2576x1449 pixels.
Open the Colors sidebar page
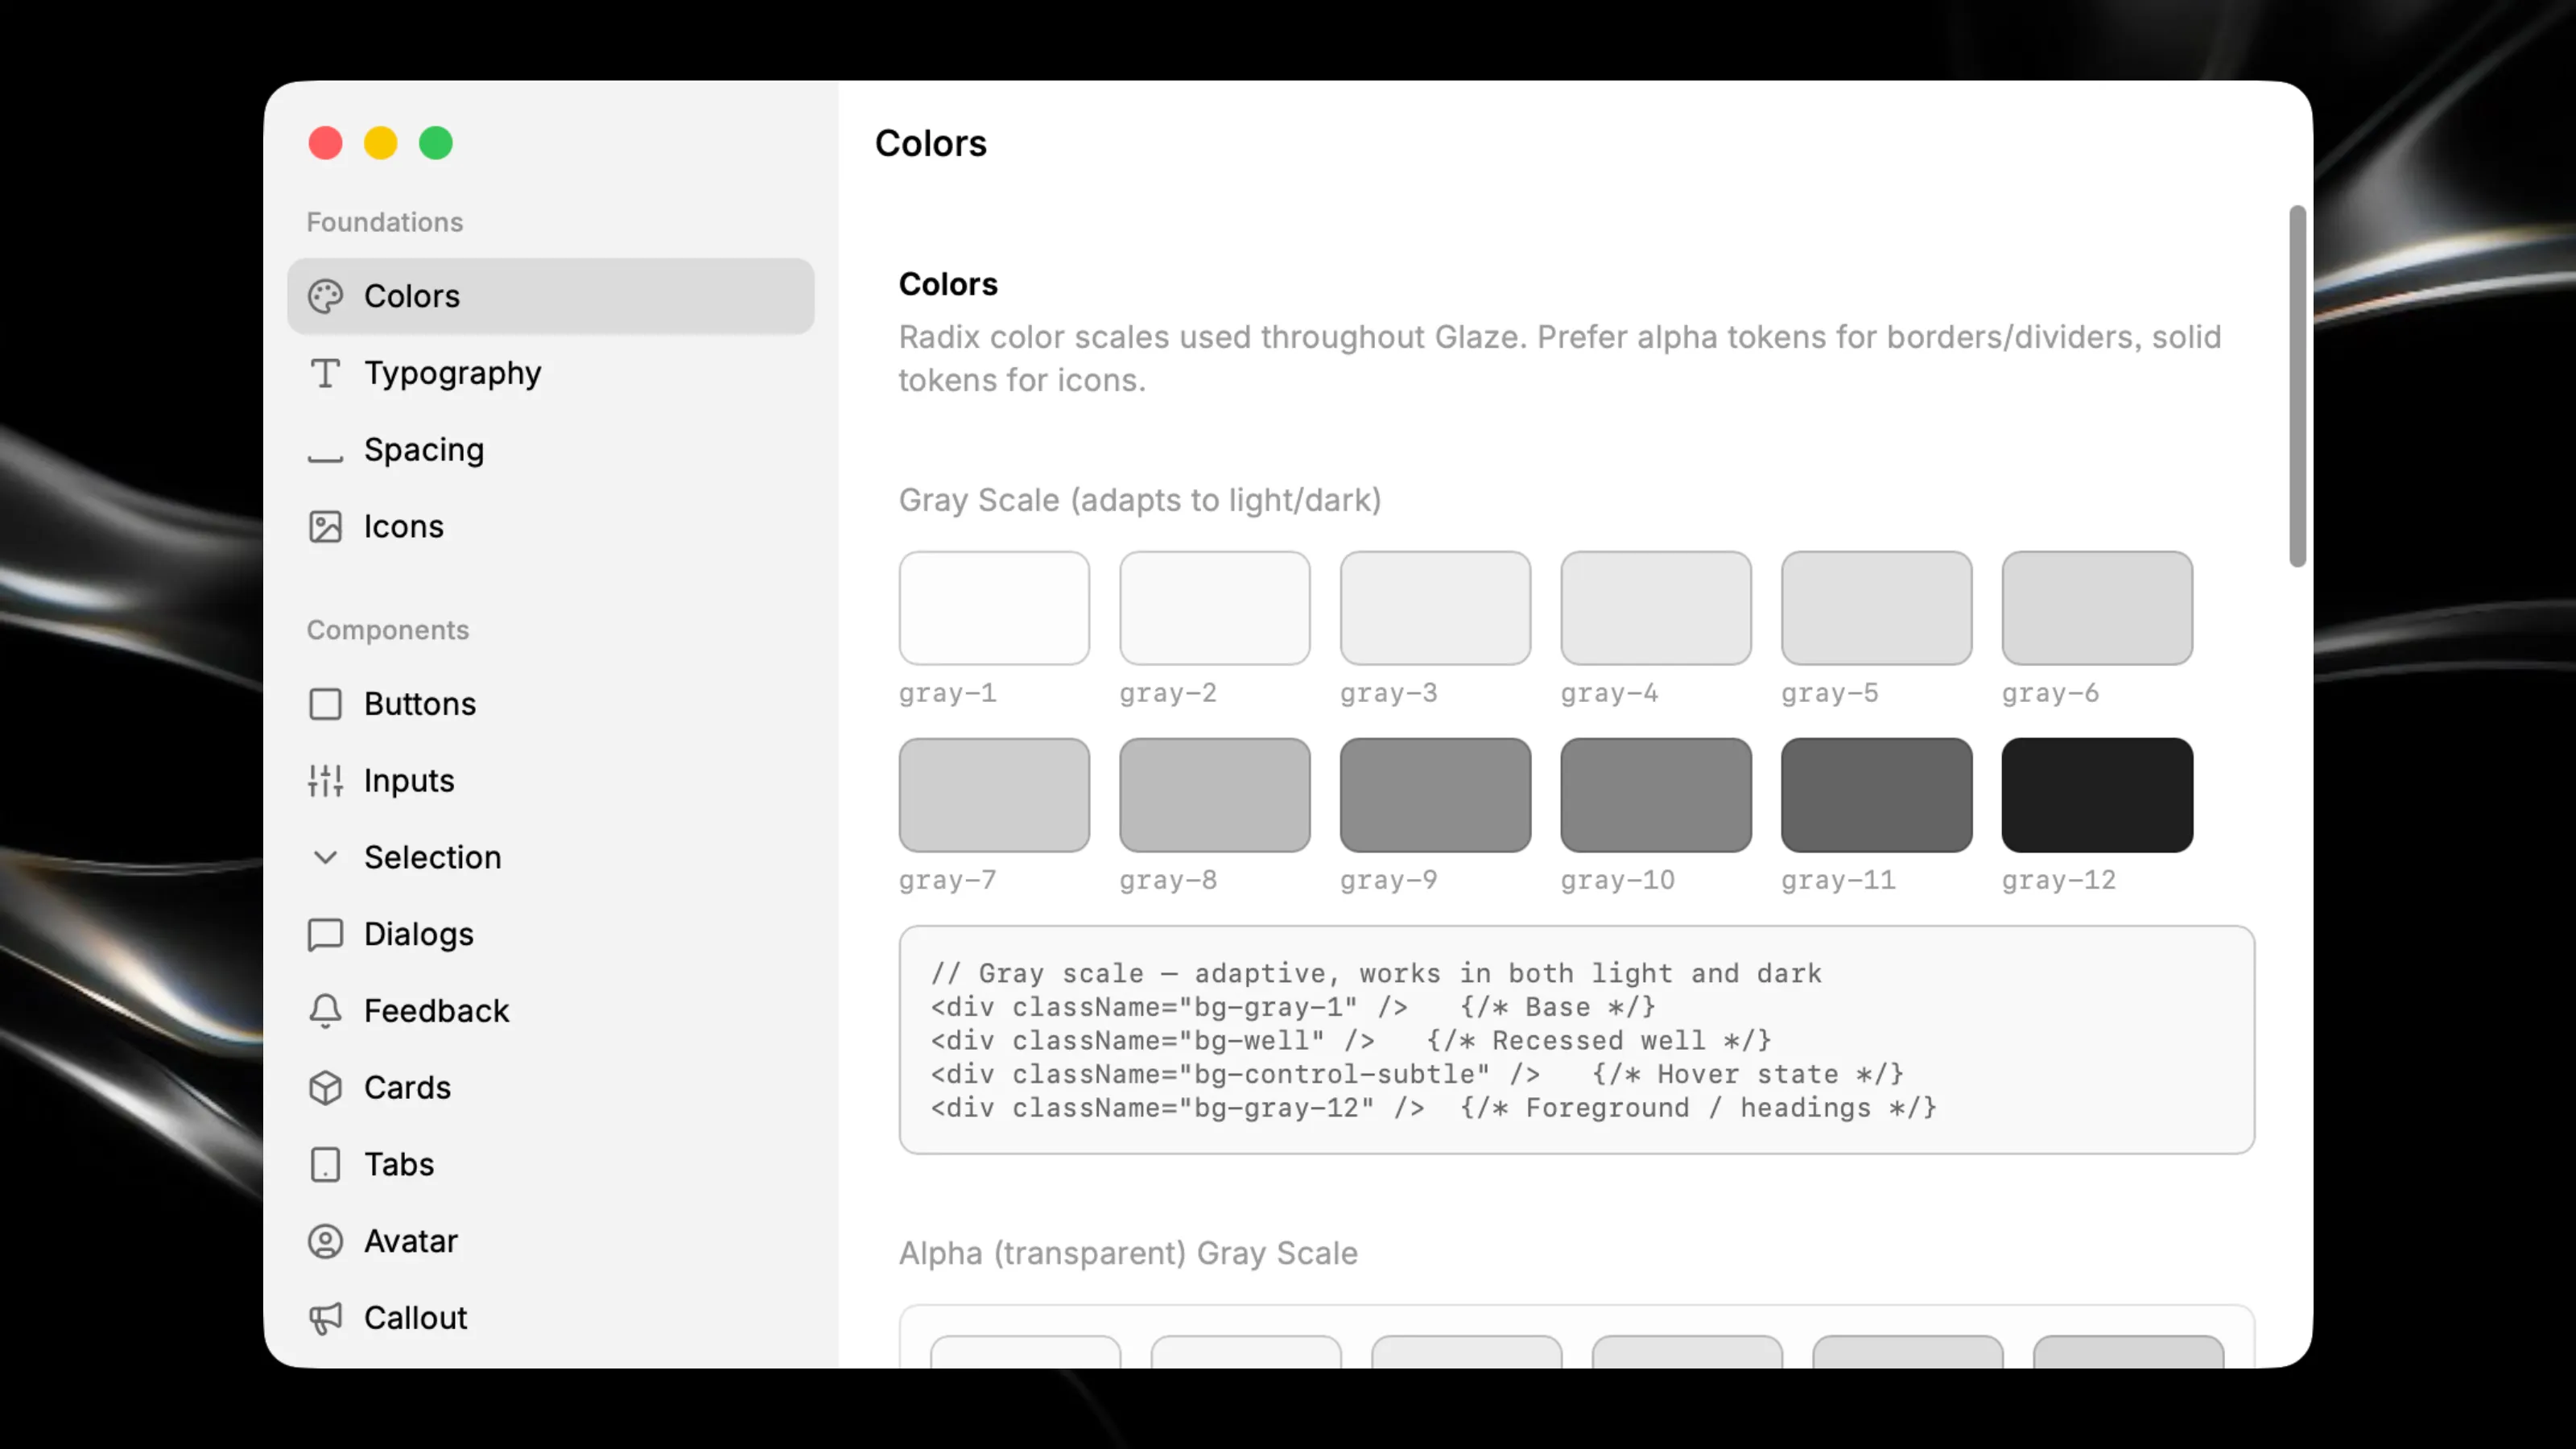coord(551,296)
